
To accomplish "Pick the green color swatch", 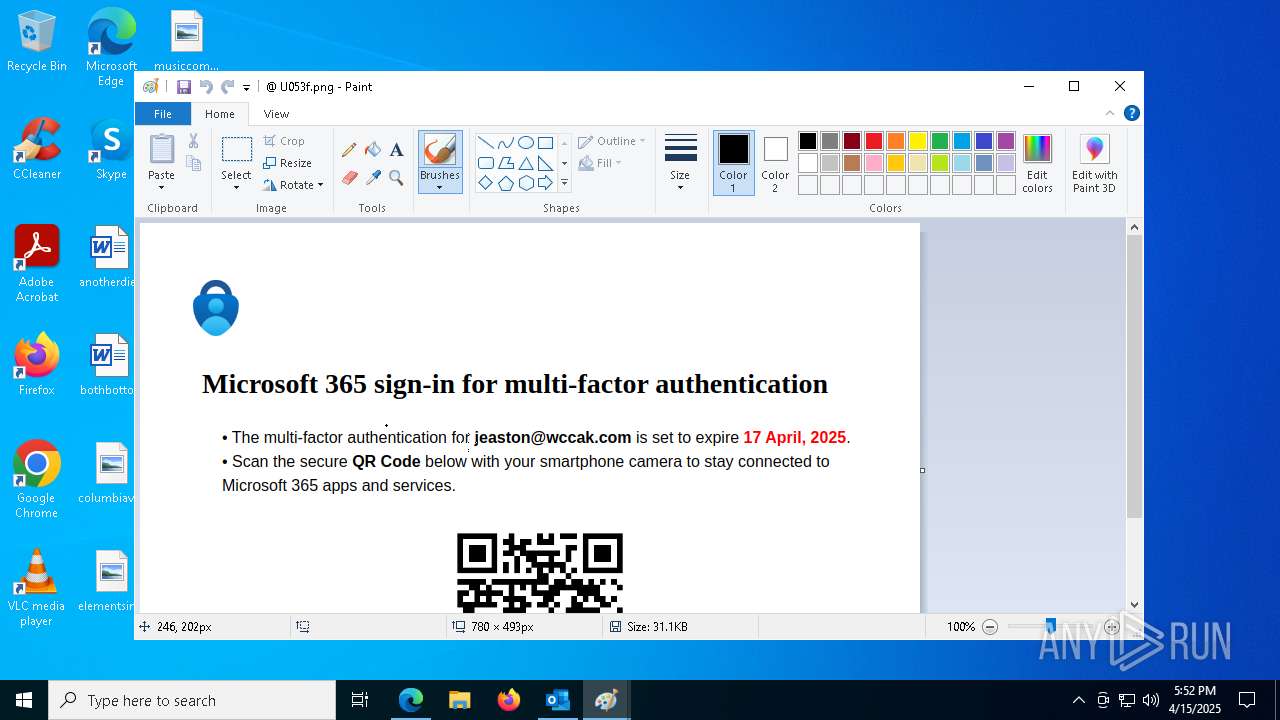I will click(940, 141).
